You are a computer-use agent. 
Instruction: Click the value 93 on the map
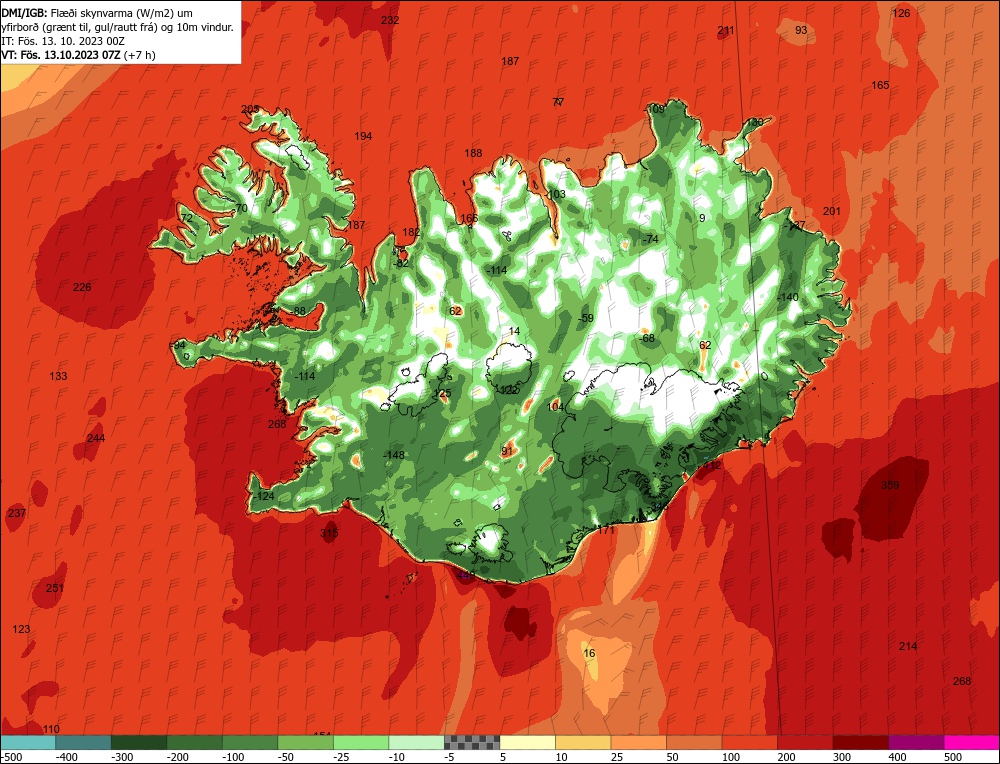pos(801,30)
